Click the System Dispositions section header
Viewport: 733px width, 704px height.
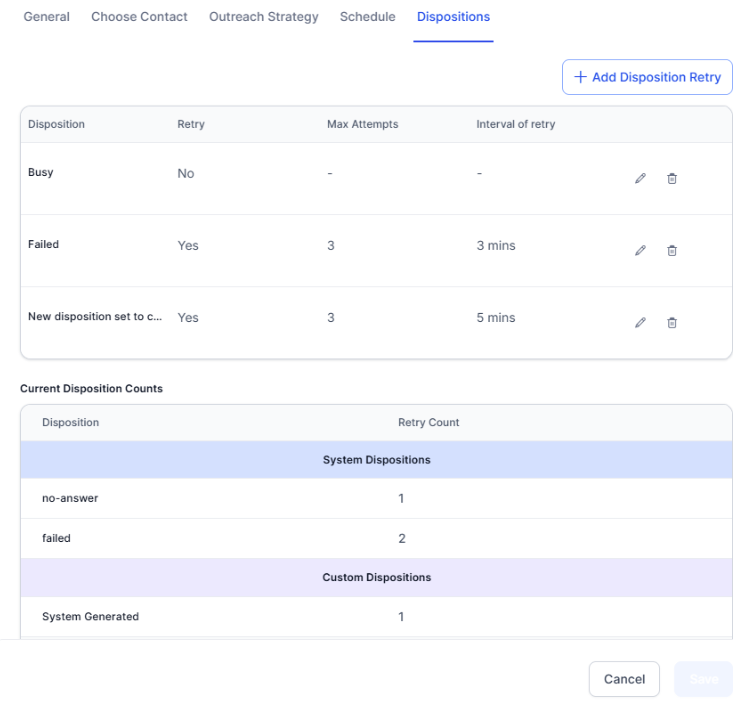pos(376,460)
